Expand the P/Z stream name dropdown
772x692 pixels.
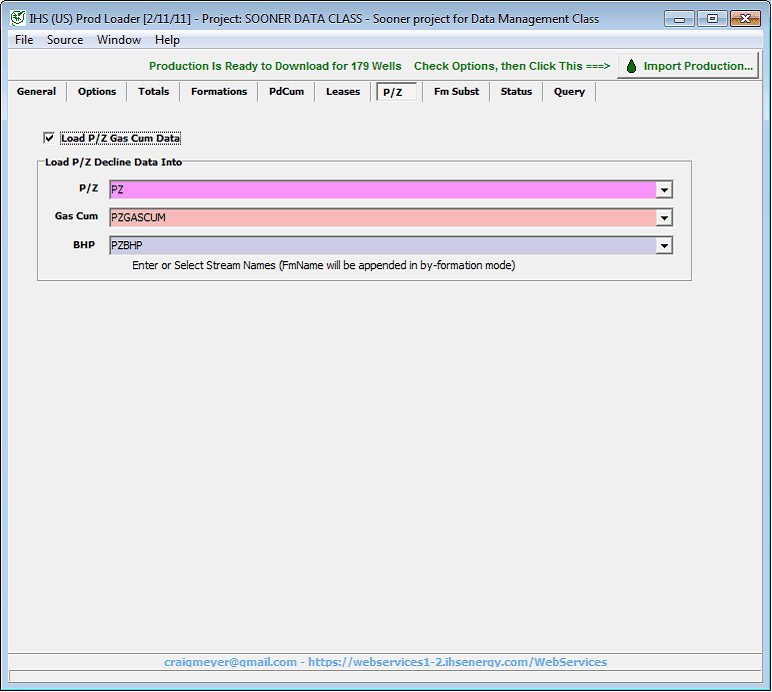tap(664, 190)
